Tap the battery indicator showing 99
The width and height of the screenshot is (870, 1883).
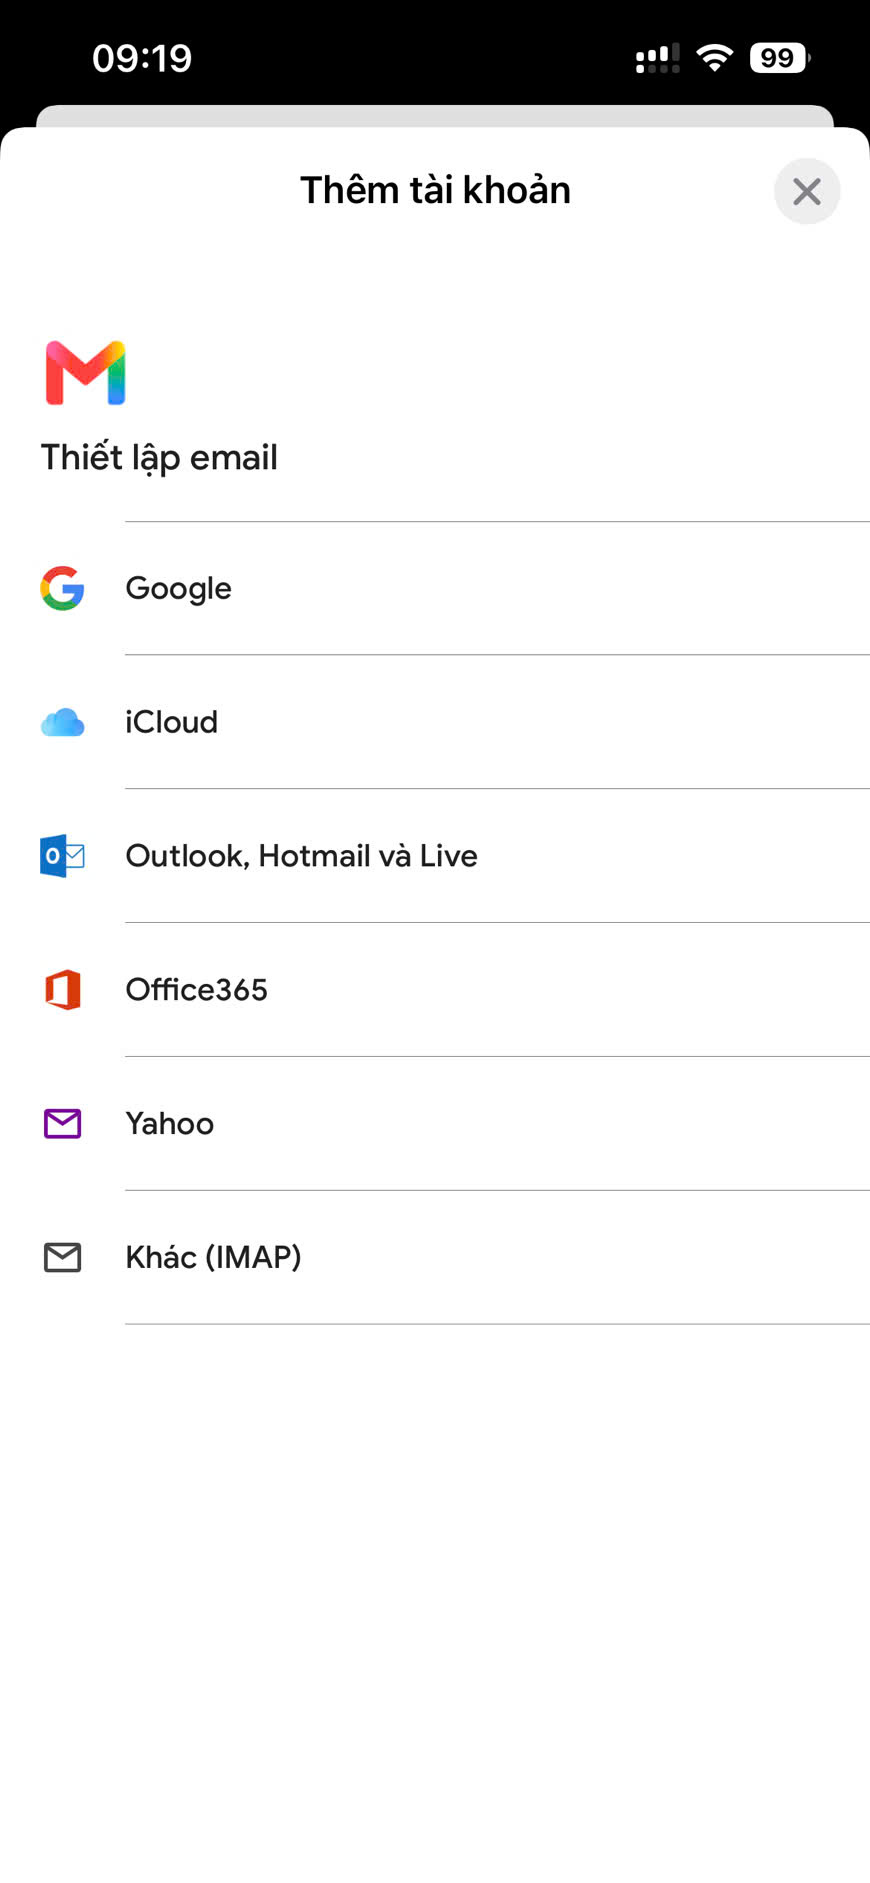point(780,58)
